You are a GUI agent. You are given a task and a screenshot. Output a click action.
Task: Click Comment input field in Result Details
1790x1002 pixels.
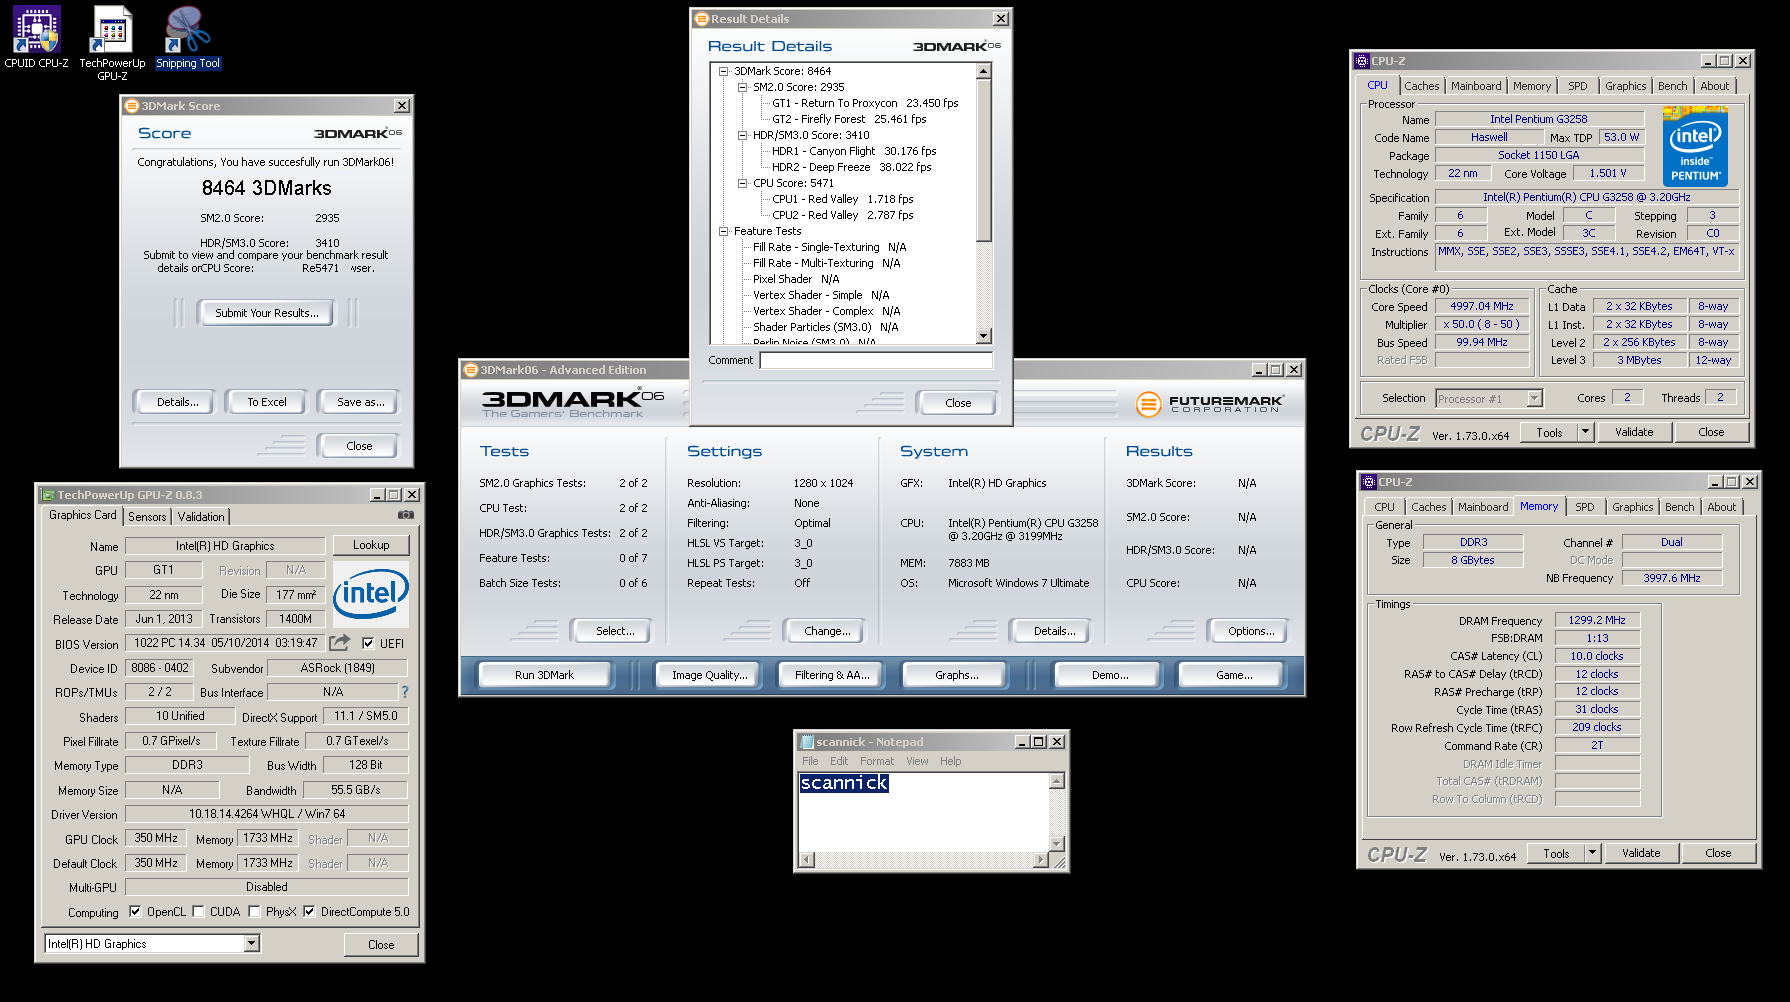(875, 360)
